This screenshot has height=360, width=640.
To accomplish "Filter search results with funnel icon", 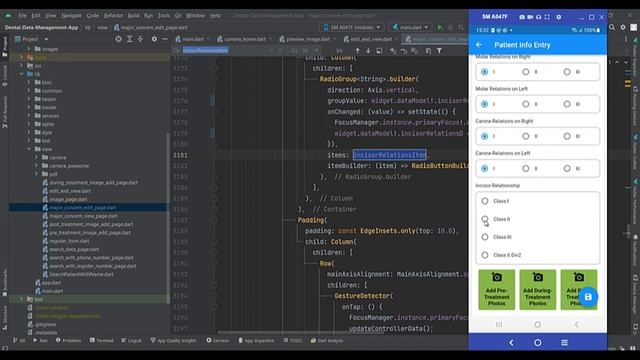I will point(439,51).
